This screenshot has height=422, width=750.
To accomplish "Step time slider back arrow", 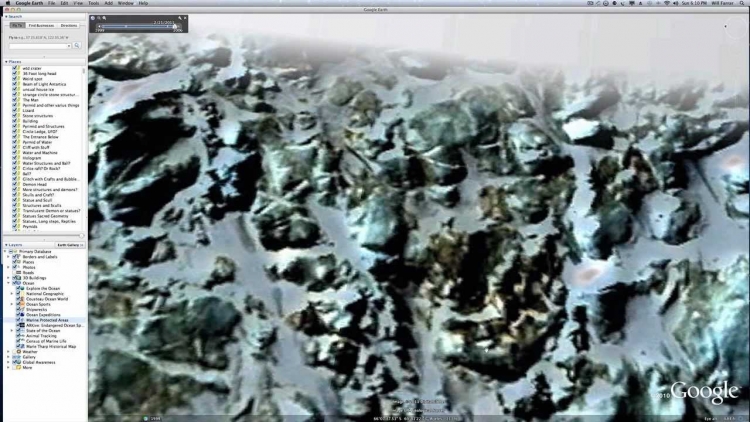I will 99,26.
